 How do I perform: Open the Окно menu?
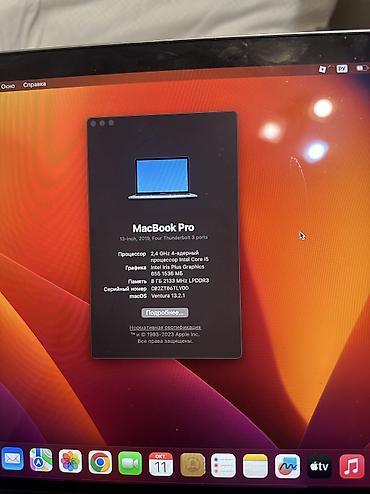click(x=8, y=86)
